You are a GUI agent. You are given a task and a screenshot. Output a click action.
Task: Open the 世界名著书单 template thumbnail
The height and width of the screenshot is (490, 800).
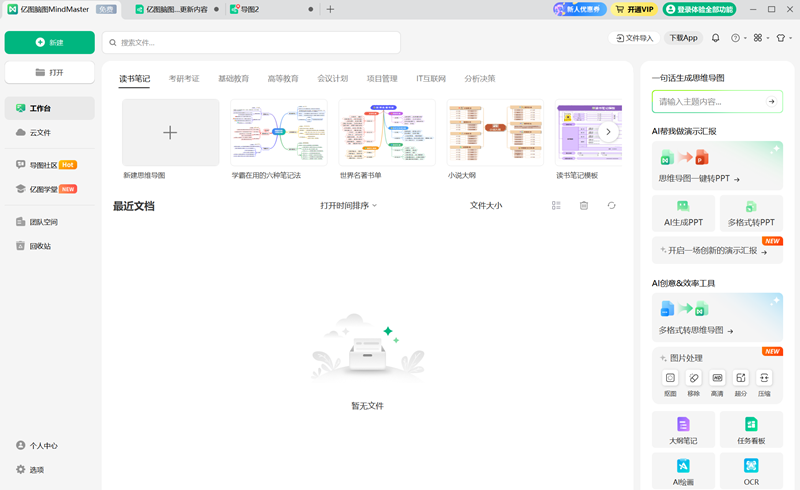point(387,132)
